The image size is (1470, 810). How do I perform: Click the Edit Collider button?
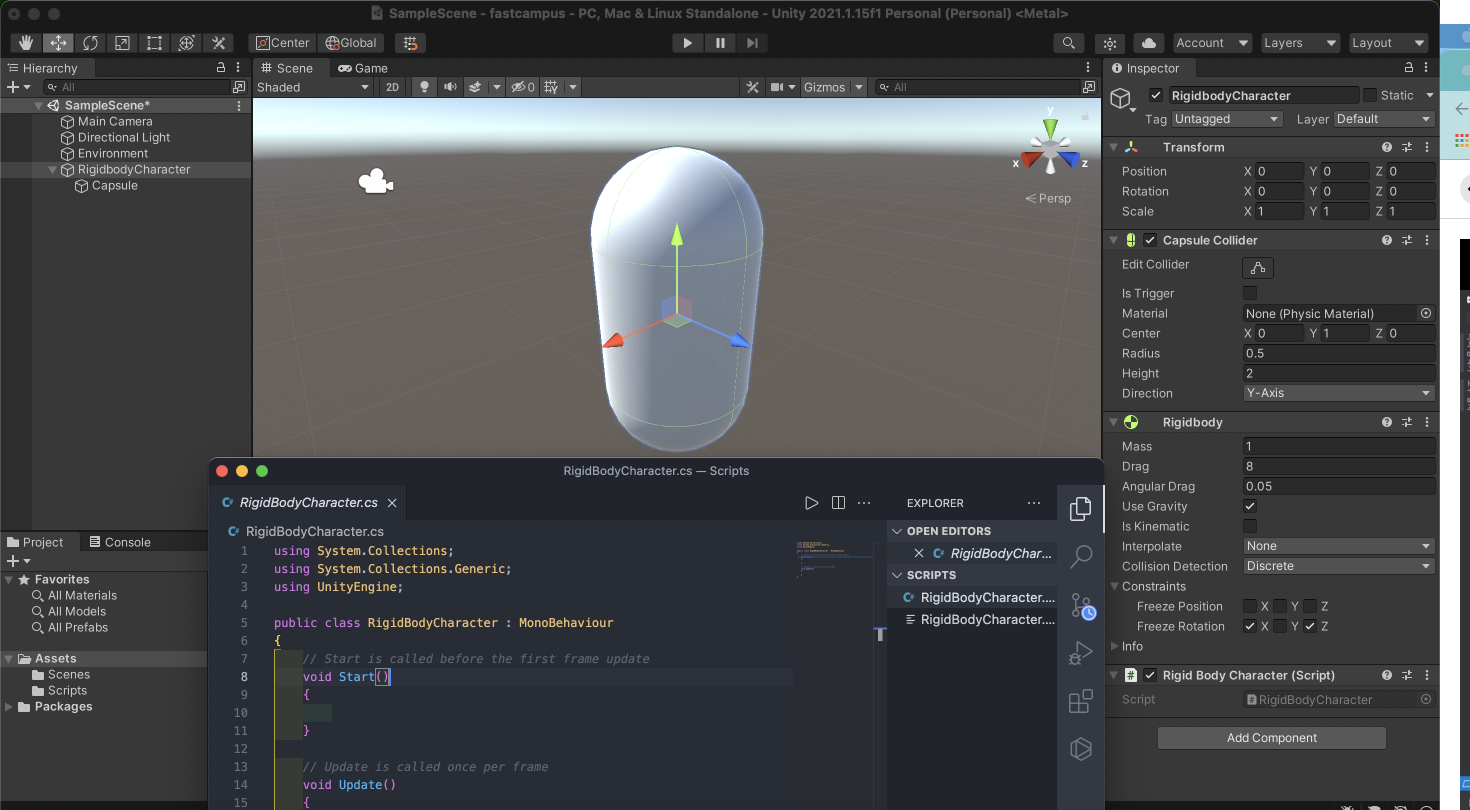[1258, 267]
